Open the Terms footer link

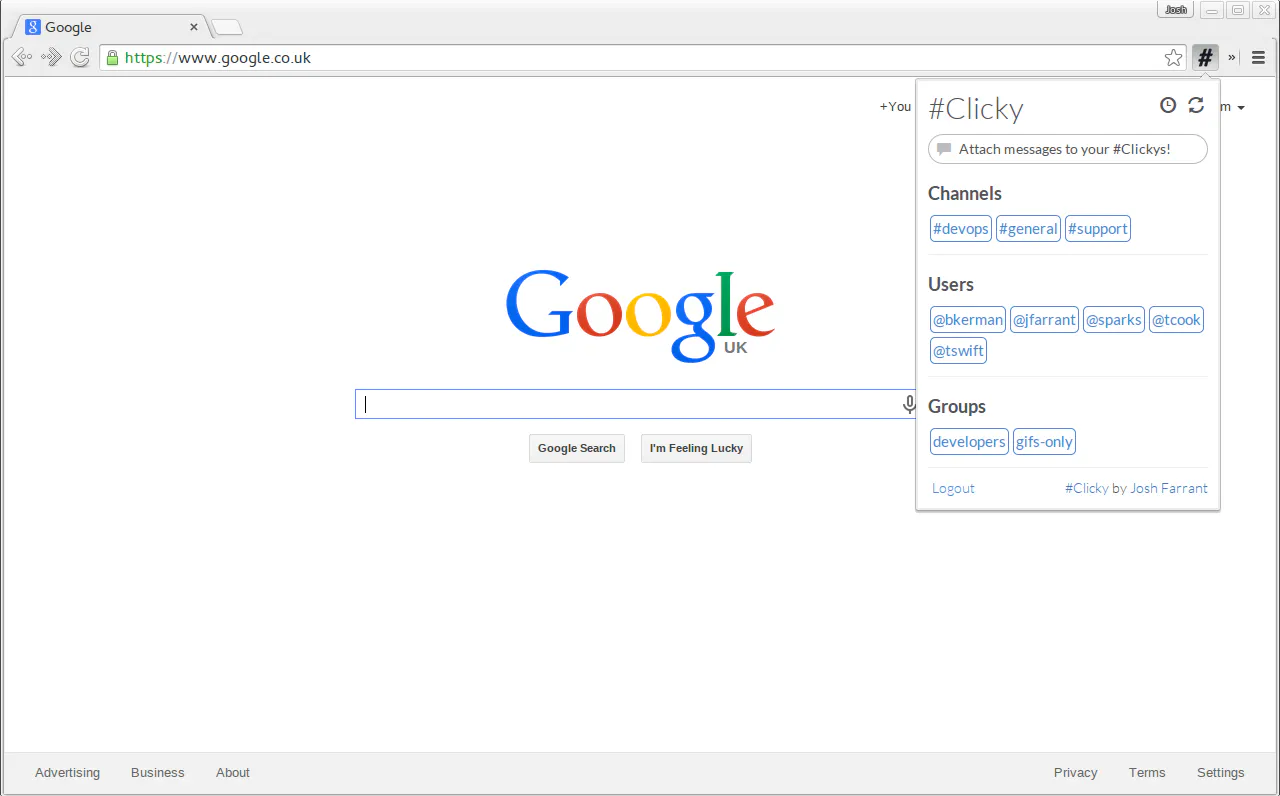click(x=1147, y=773)
